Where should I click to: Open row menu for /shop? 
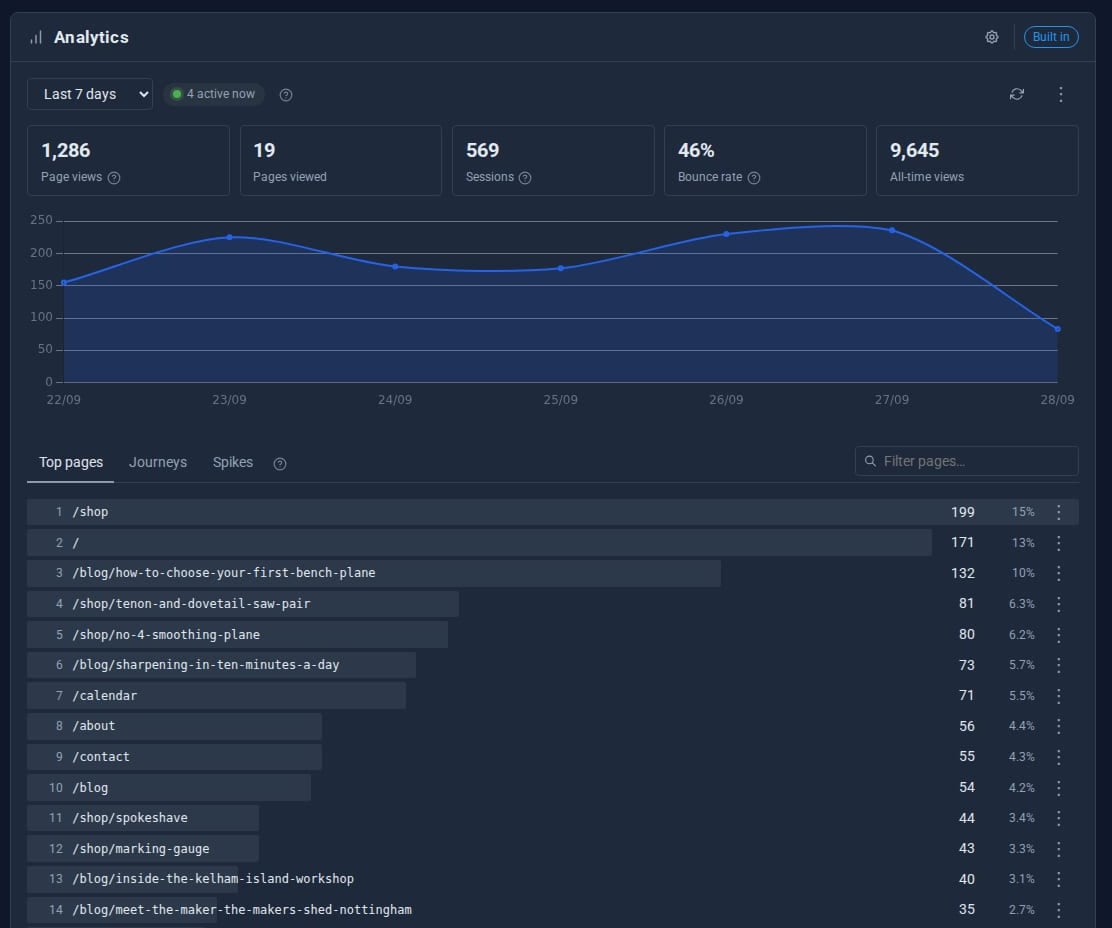coord(1059,512)
